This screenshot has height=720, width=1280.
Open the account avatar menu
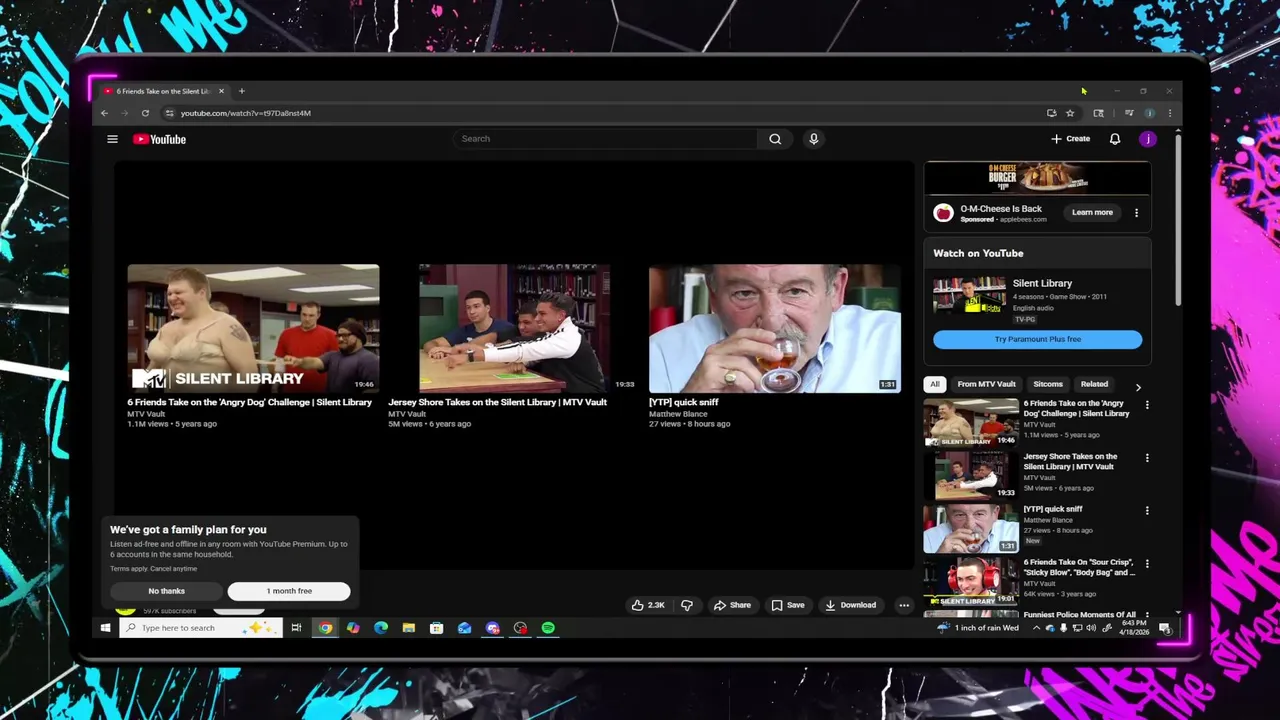[1148, 139]
